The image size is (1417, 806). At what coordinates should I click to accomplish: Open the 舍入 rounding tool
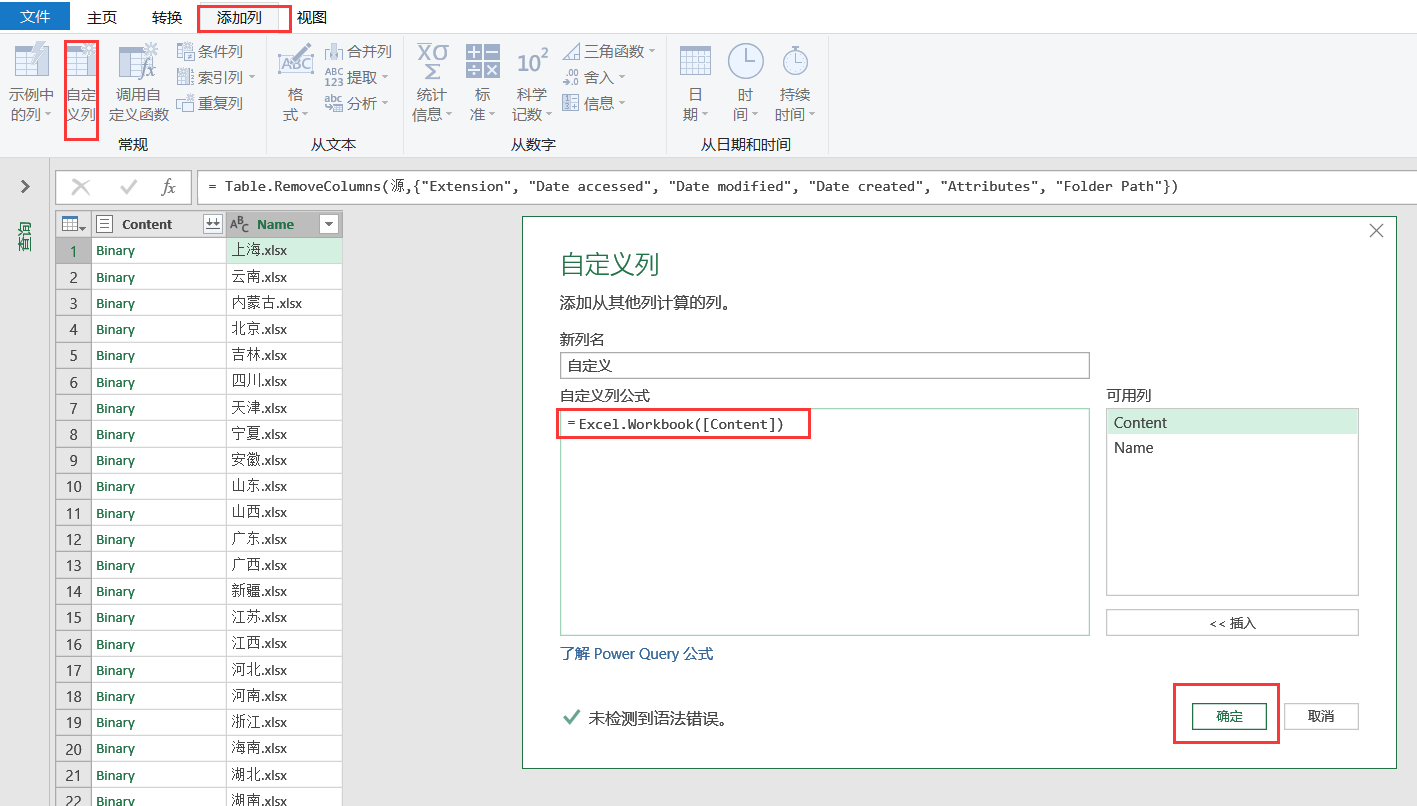click(593, 77)
